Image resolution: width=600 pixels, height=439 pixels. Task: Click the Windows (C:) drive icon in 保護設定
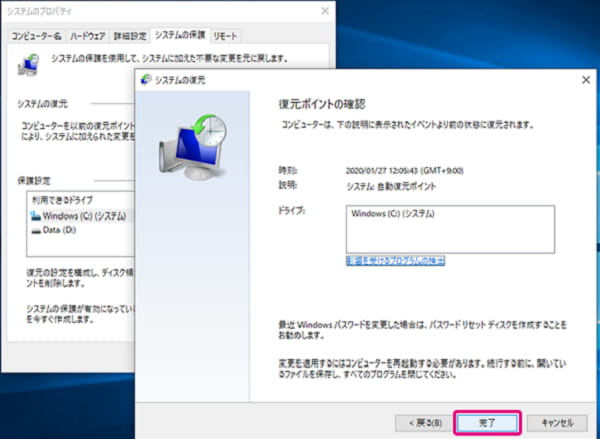pyautogui.click(x=36, y=216)
